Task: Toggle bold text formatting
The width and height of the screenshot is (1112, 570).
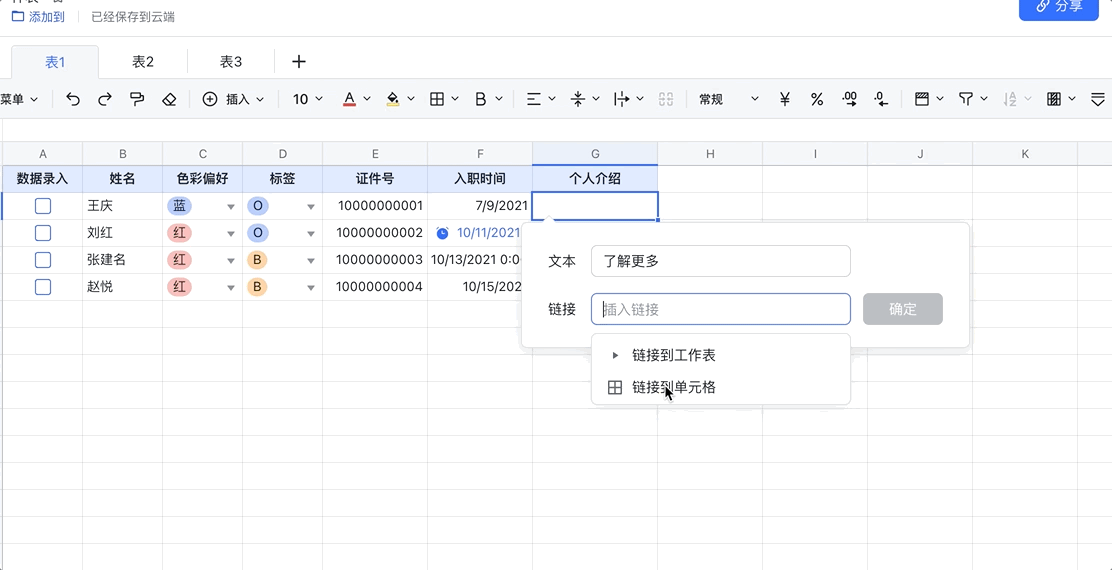Action: [481, 99]
